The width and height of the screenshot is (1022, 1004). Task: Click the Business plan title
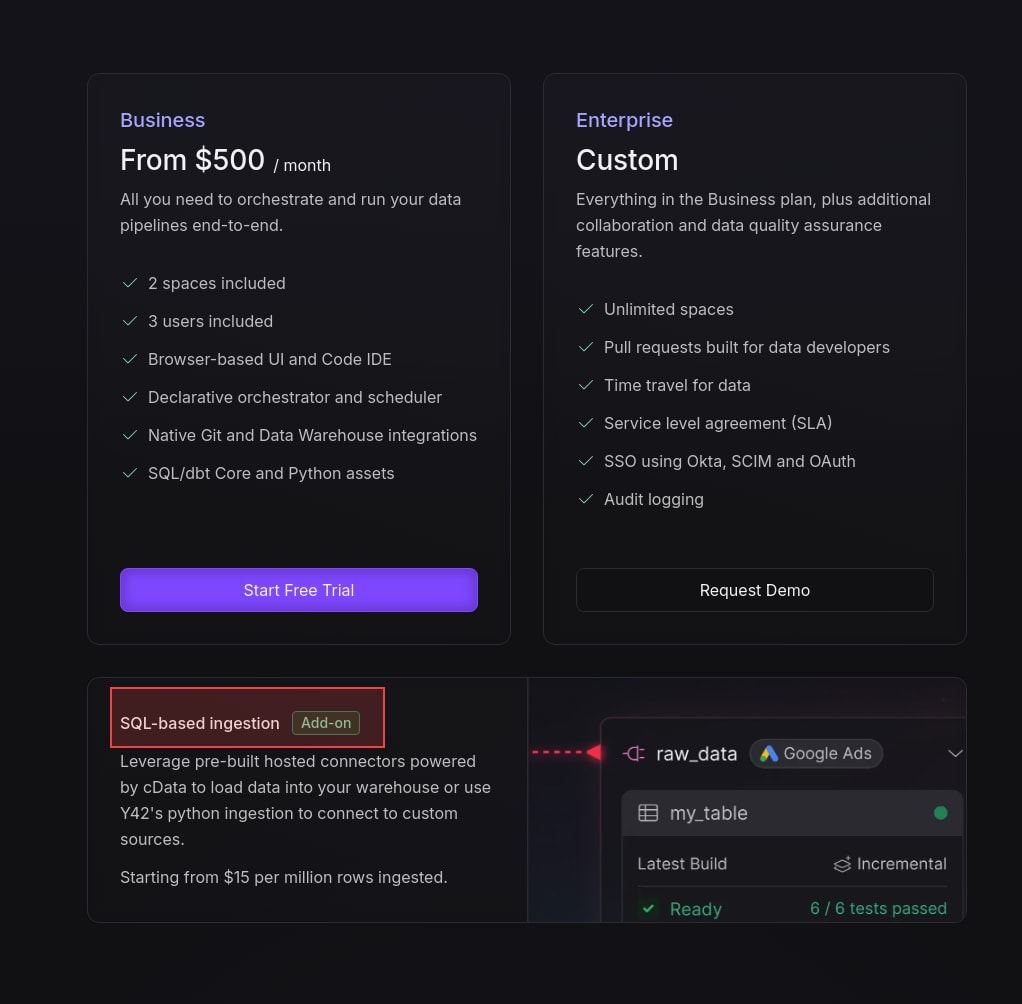point(162,120)
